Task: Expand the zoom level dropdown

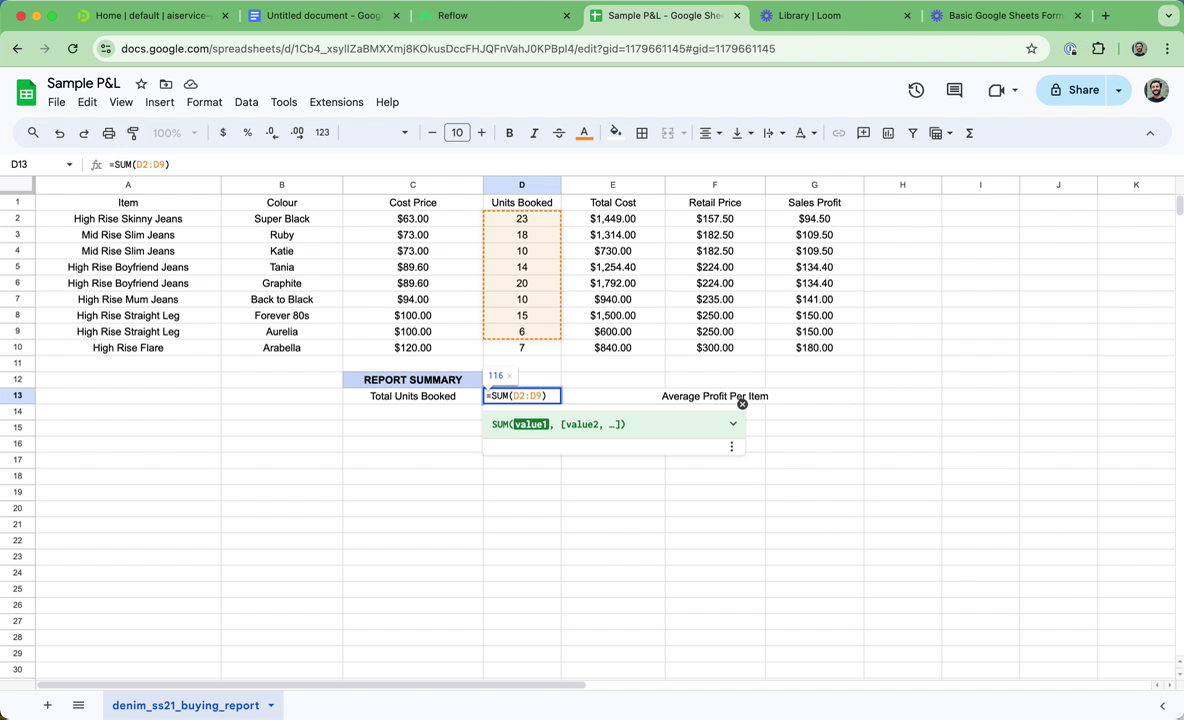Action: 176,132
